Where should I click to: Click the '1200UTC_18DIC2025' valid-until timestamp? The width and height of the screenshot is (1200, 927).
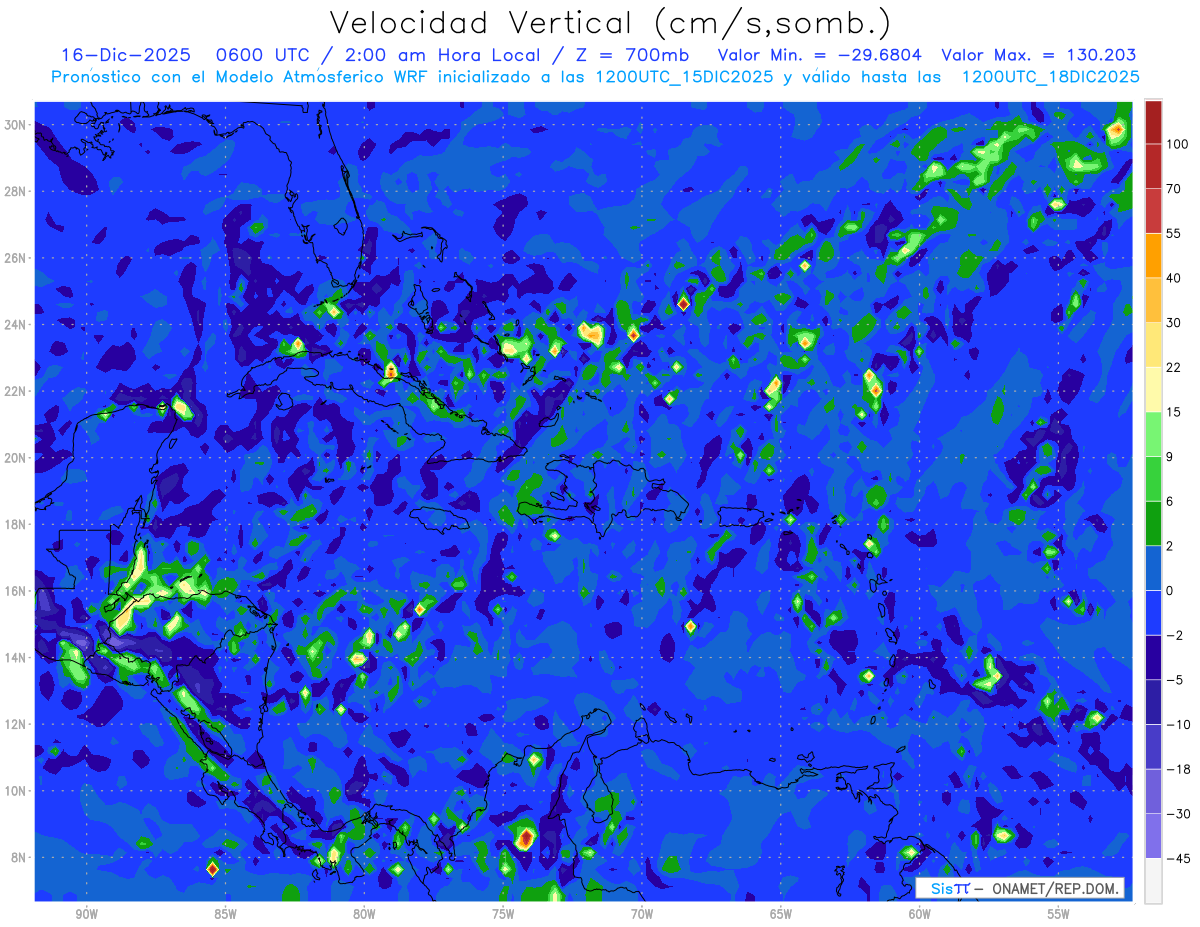click(1051, 76)
